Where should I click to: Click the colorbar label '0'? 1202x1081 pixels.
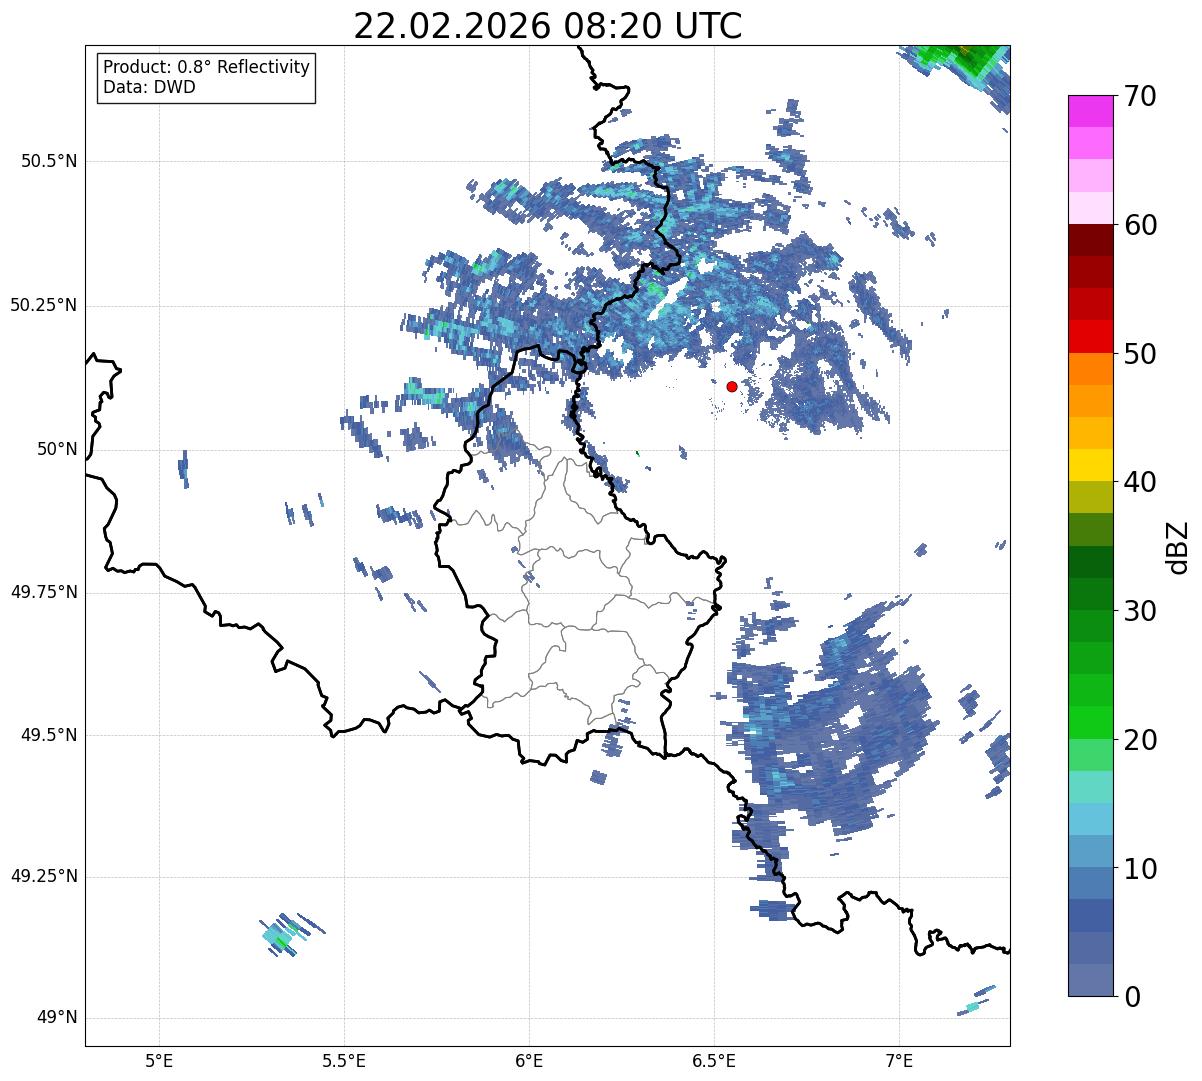(x=1132, y=997)
